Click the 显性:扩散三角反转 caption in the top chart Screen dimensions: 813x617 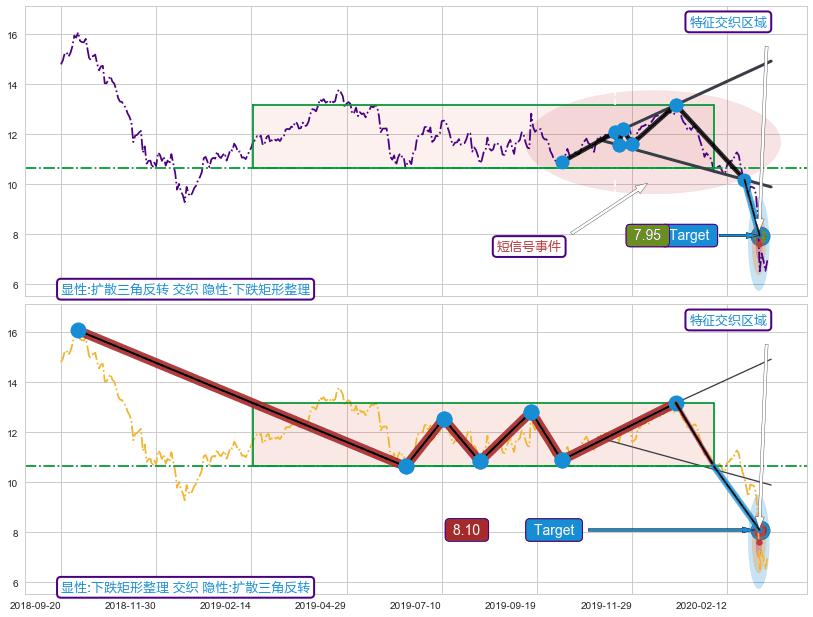pos(185,290)
